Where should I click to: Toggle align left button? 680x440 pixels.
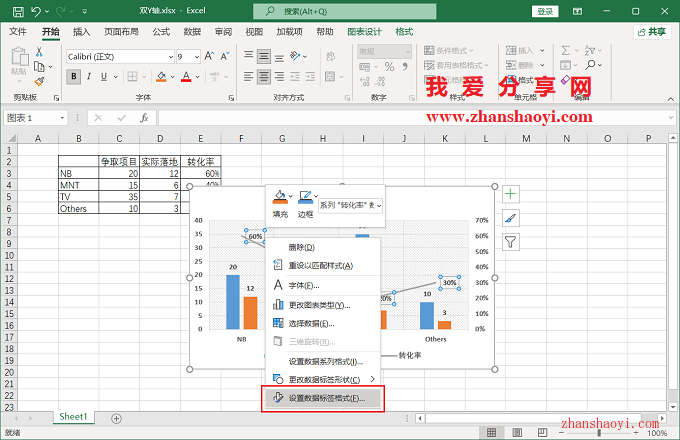click(248, 77)
